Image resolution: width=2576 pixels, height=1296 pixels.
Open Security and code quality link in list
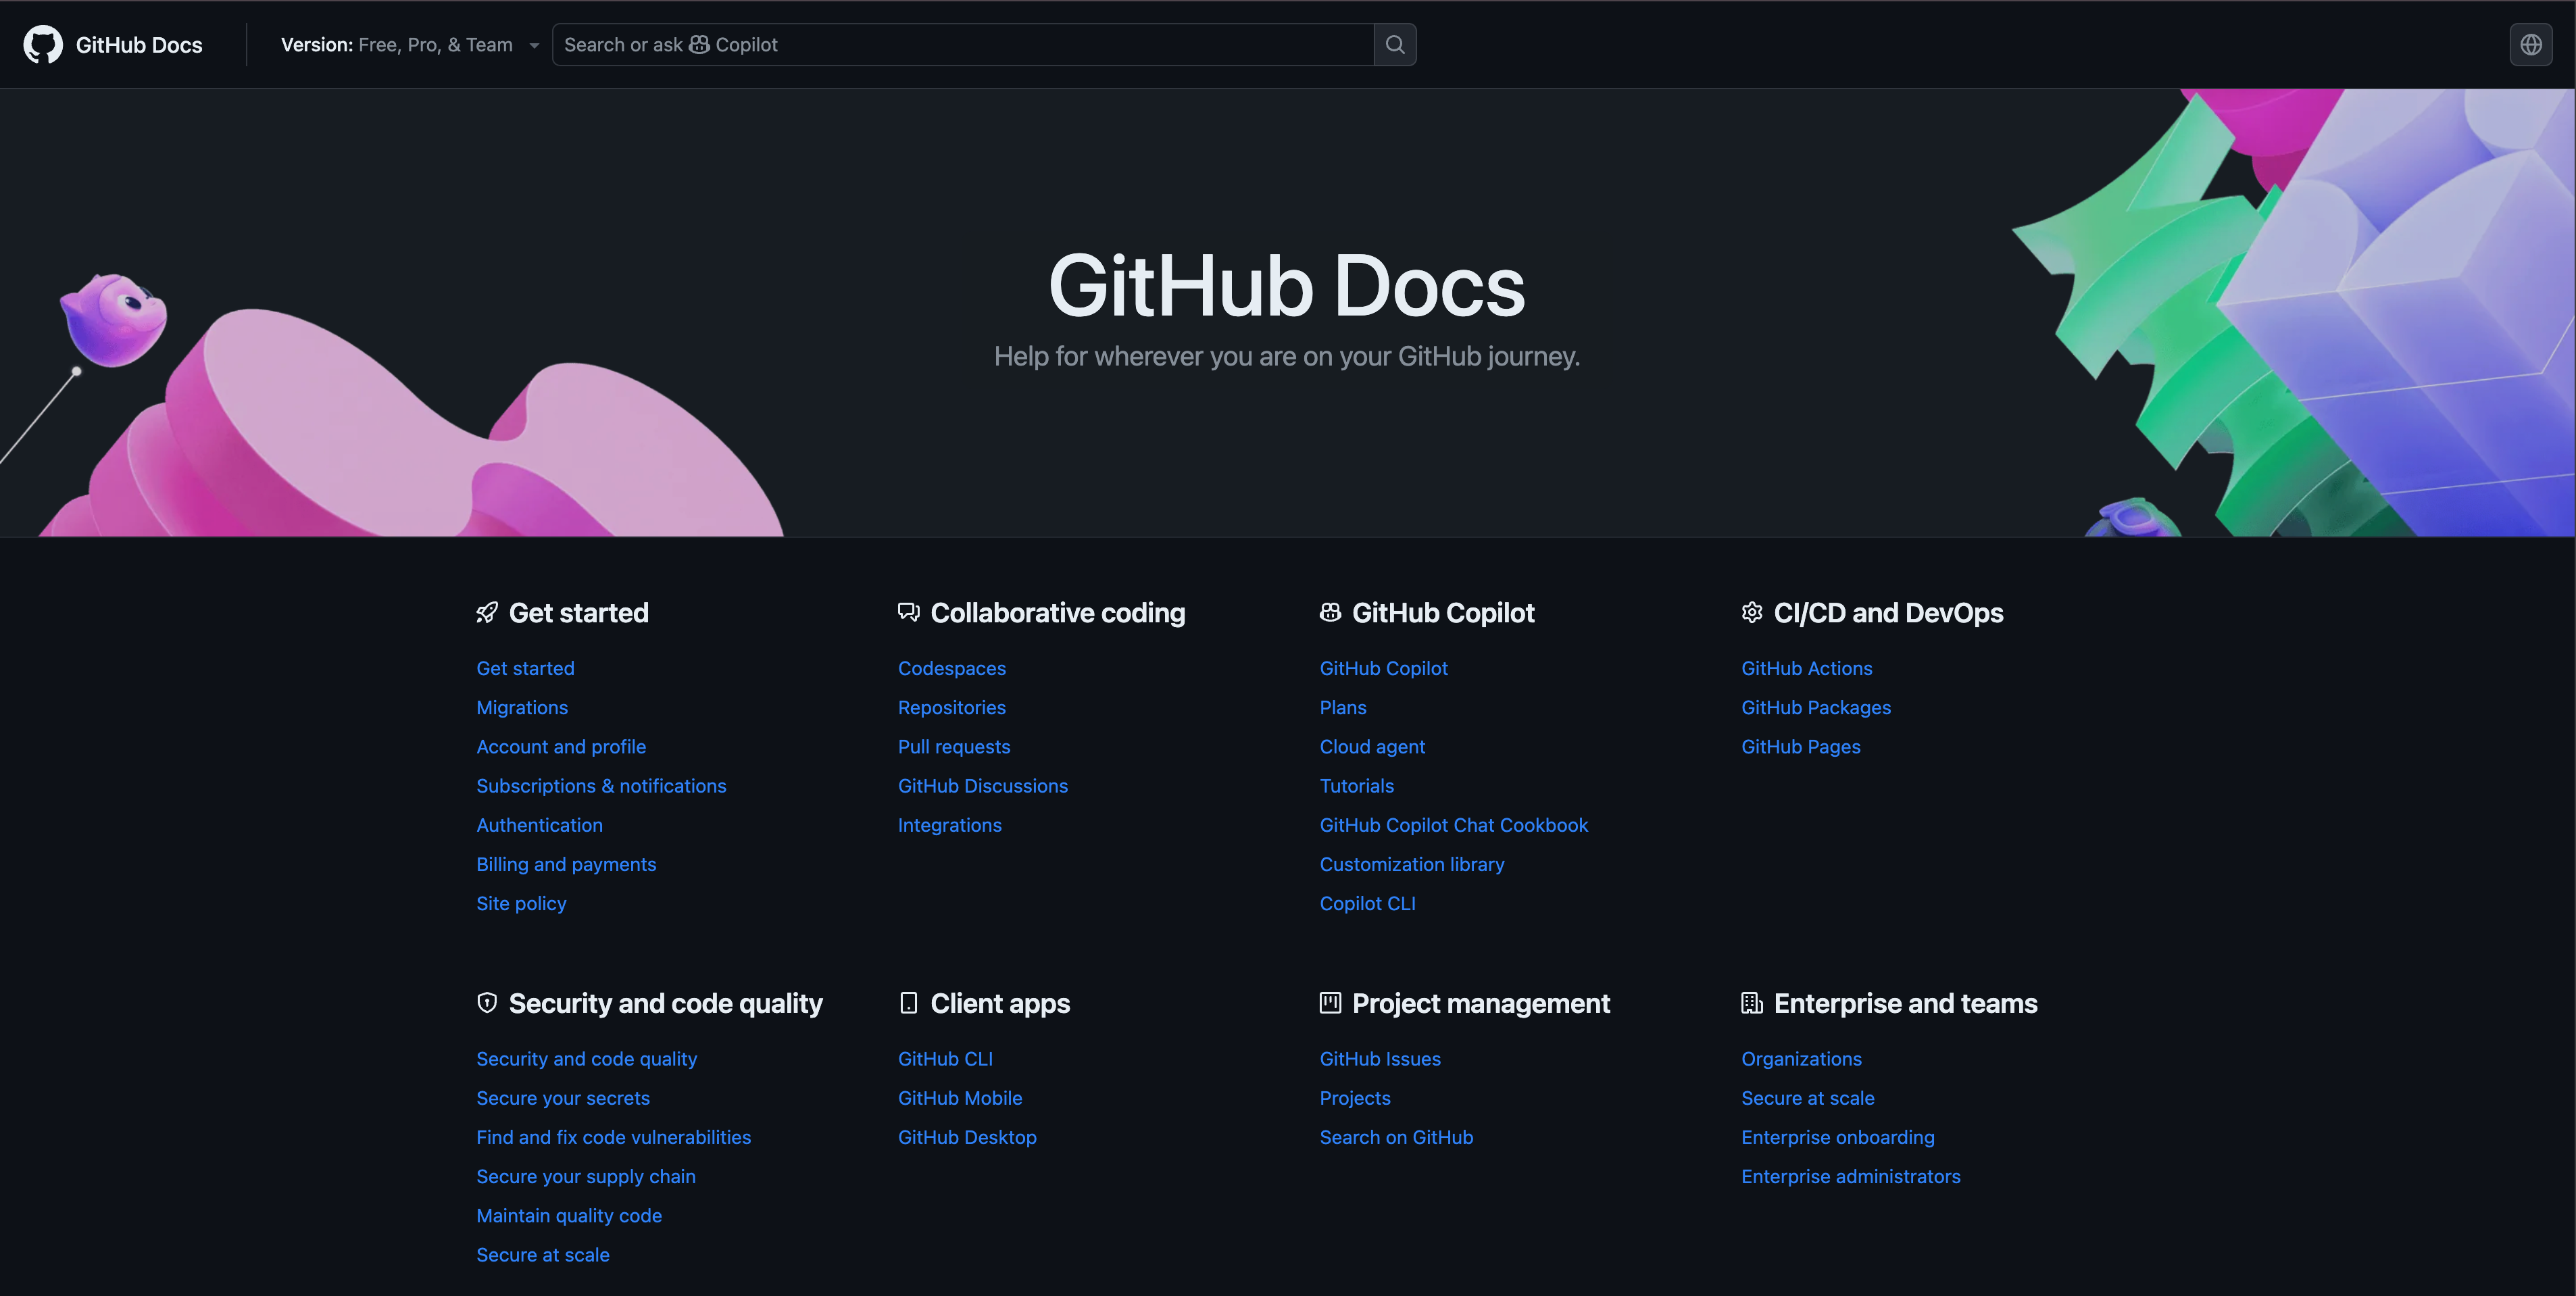click(587, 1059)
